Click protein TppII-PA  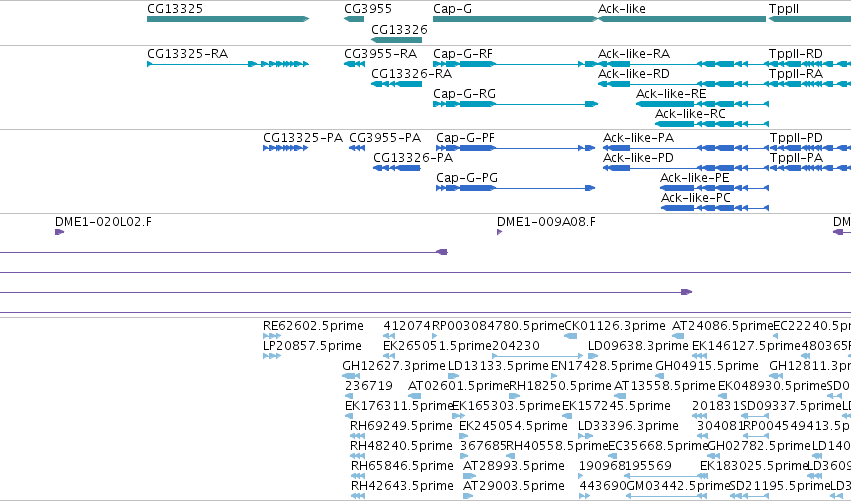[808, 168]
